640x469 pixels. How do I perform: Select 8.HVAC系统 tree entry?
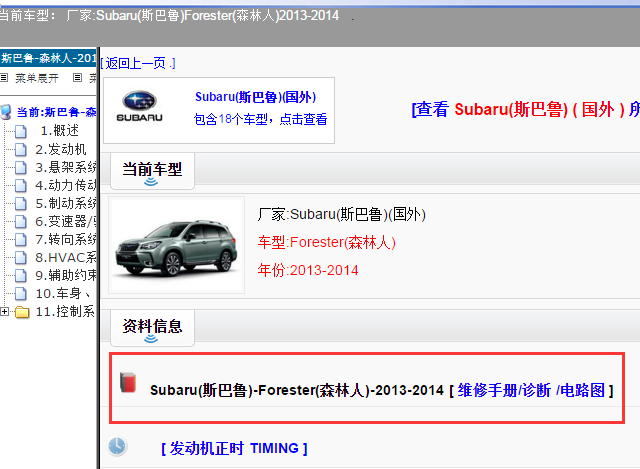[x=66, y=257]
